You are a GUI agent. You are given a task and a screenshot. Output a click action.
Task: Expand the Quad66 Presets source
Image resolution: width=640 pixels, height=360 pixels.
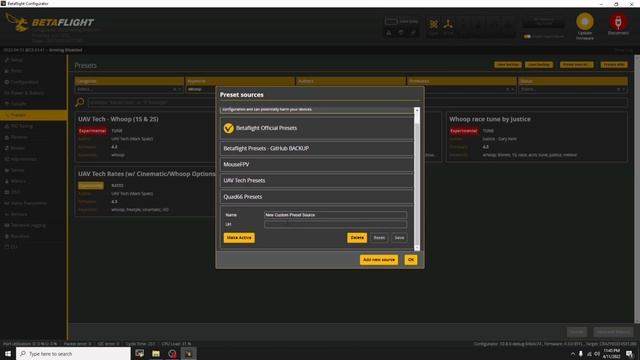point(317,197)
